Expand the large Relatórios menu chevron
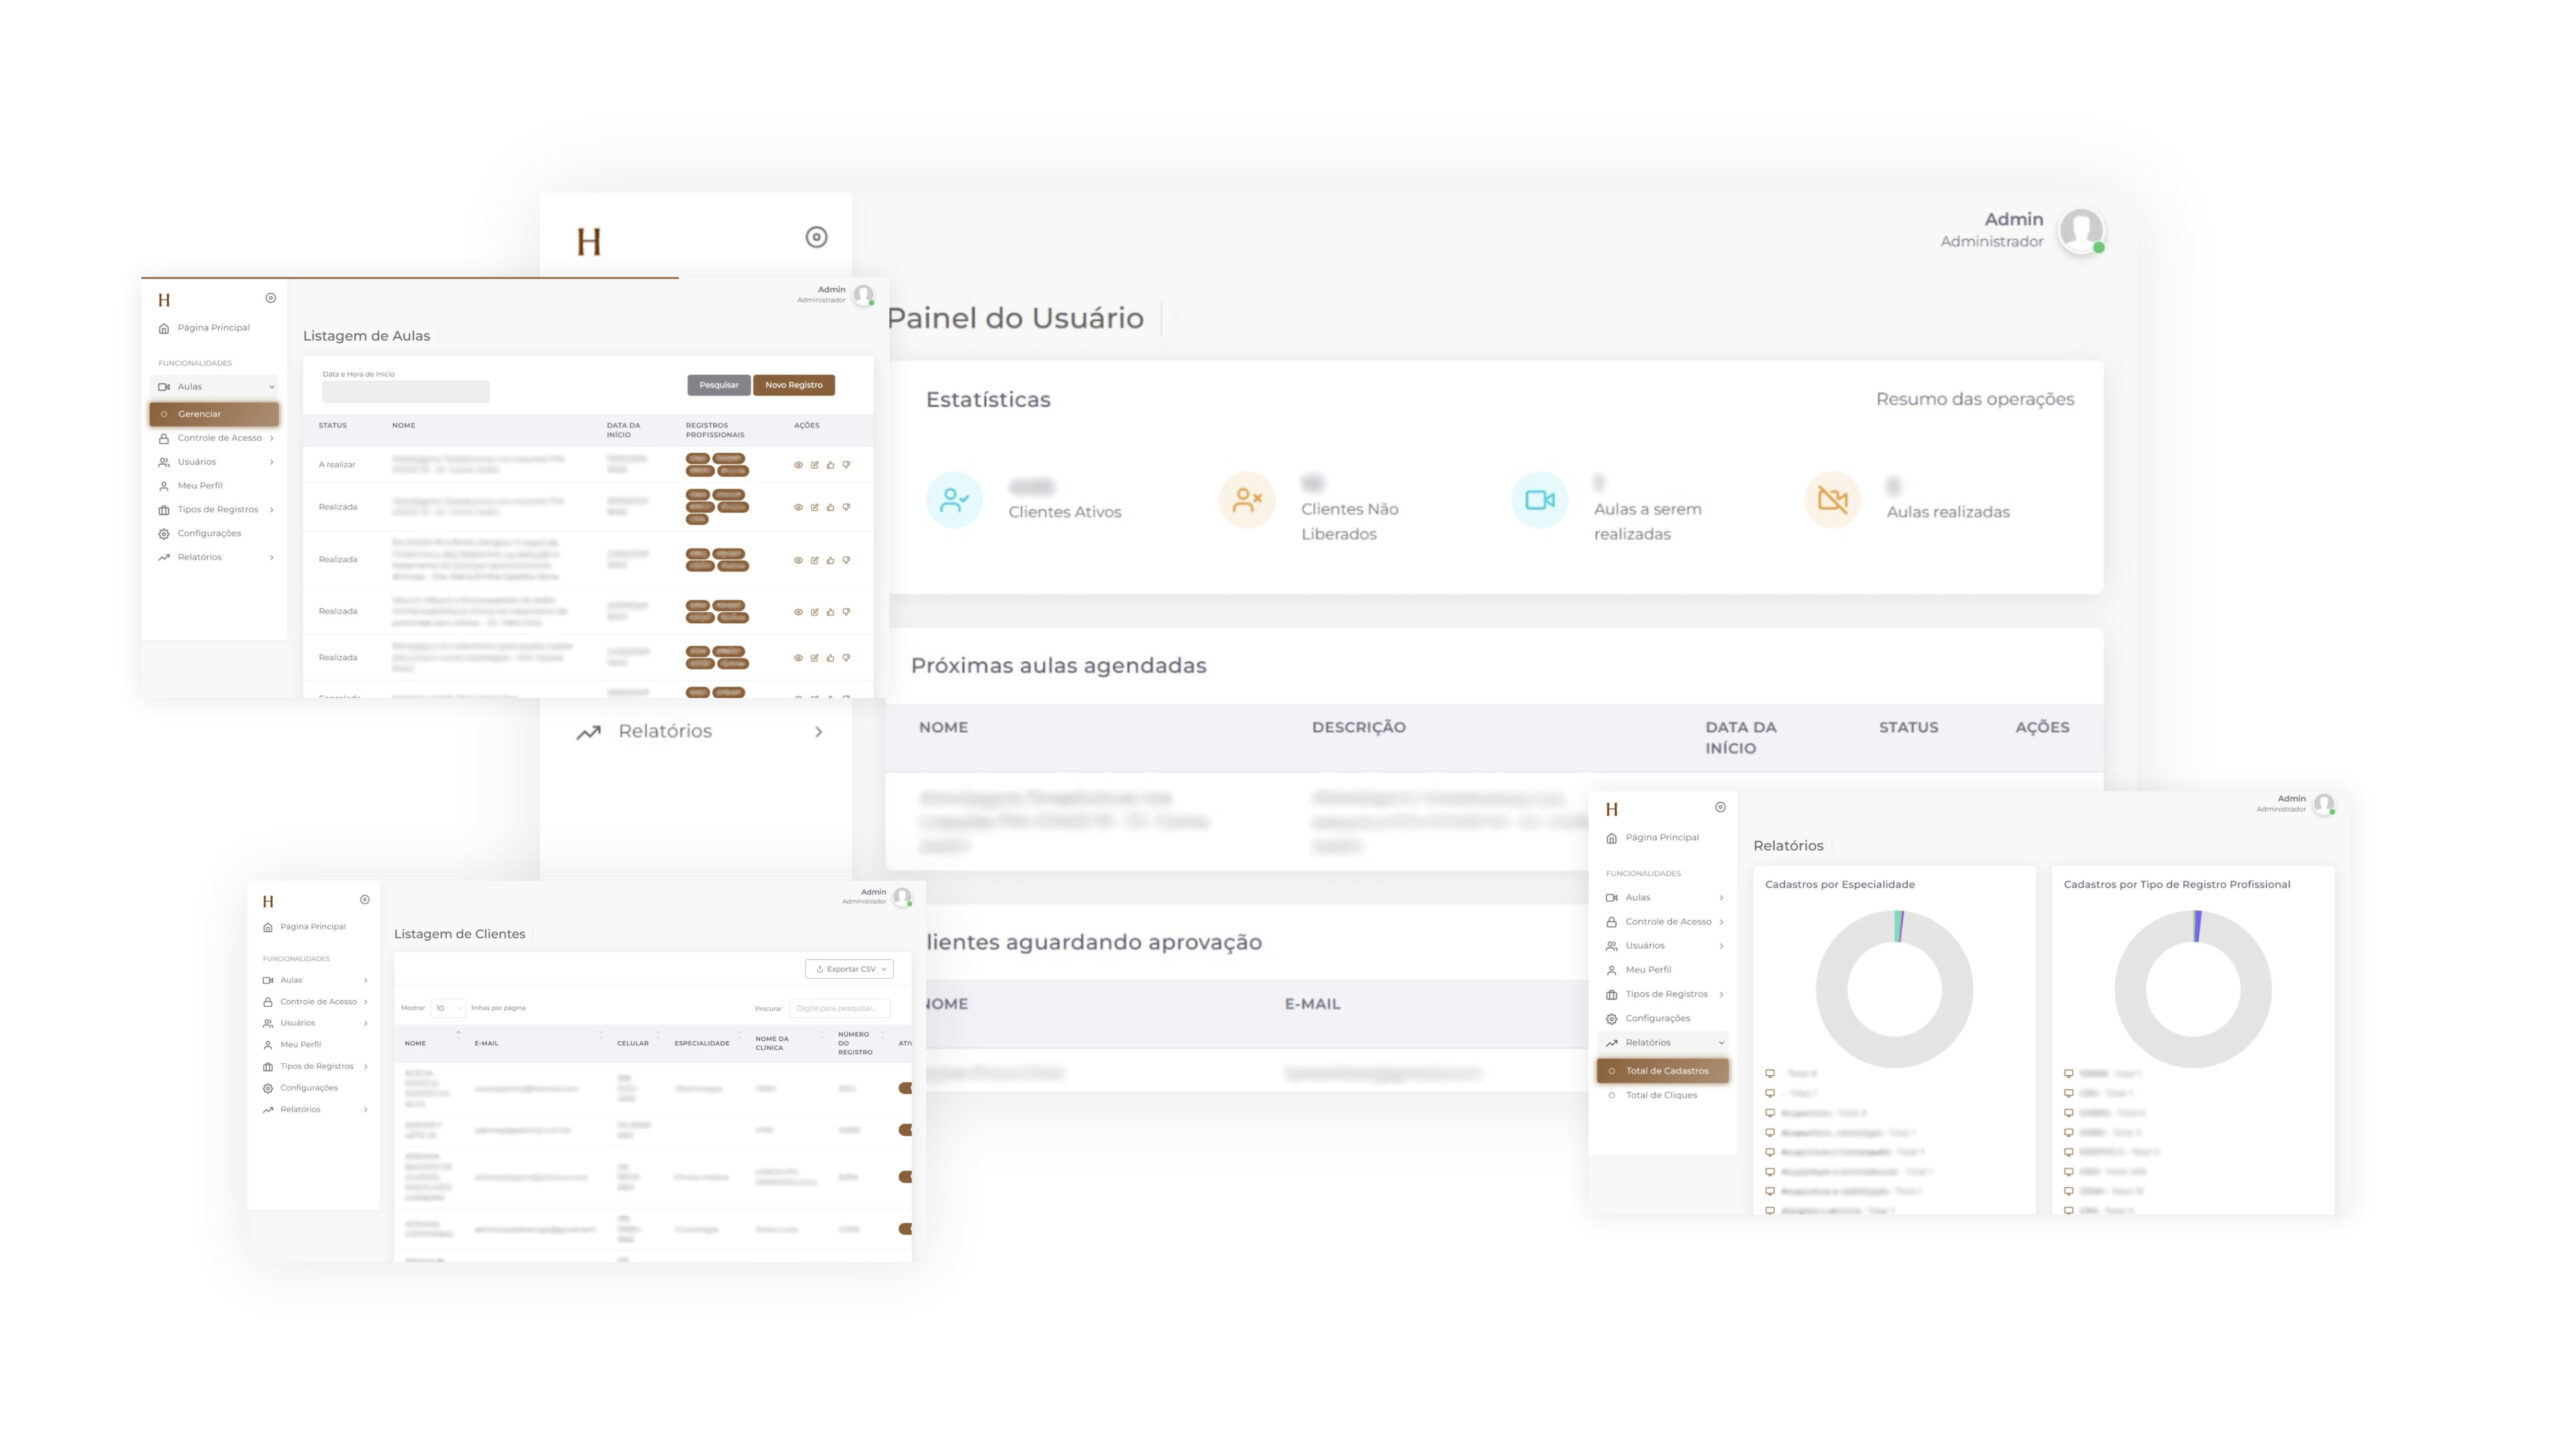The width and height of the screenshot is (2560, 1440). 818,732
